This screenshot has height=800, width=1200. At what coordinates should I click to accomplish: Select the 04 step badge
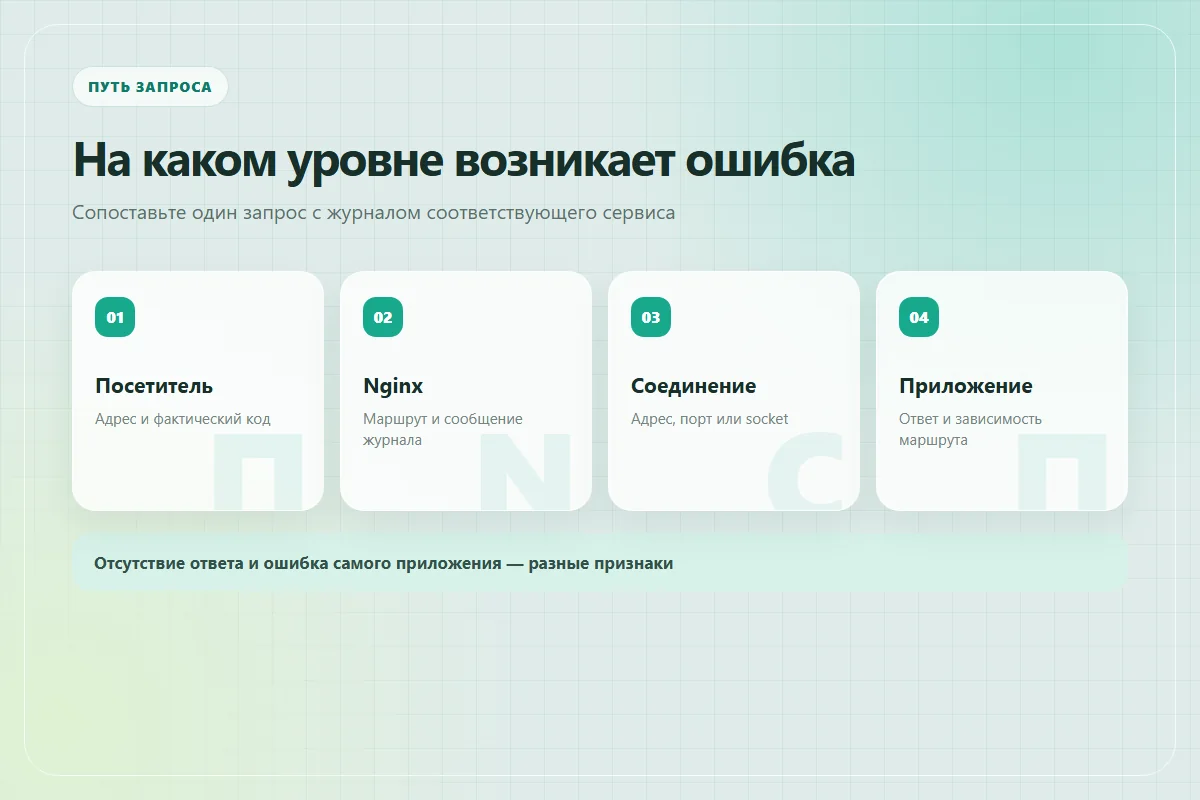tap(919, 317)
